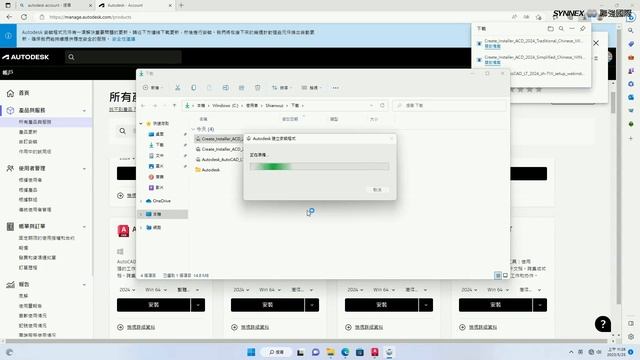Open Microsoft Edge from the taskbar
Viewport: 640px width, 360px height.
[x=345, y=352]
